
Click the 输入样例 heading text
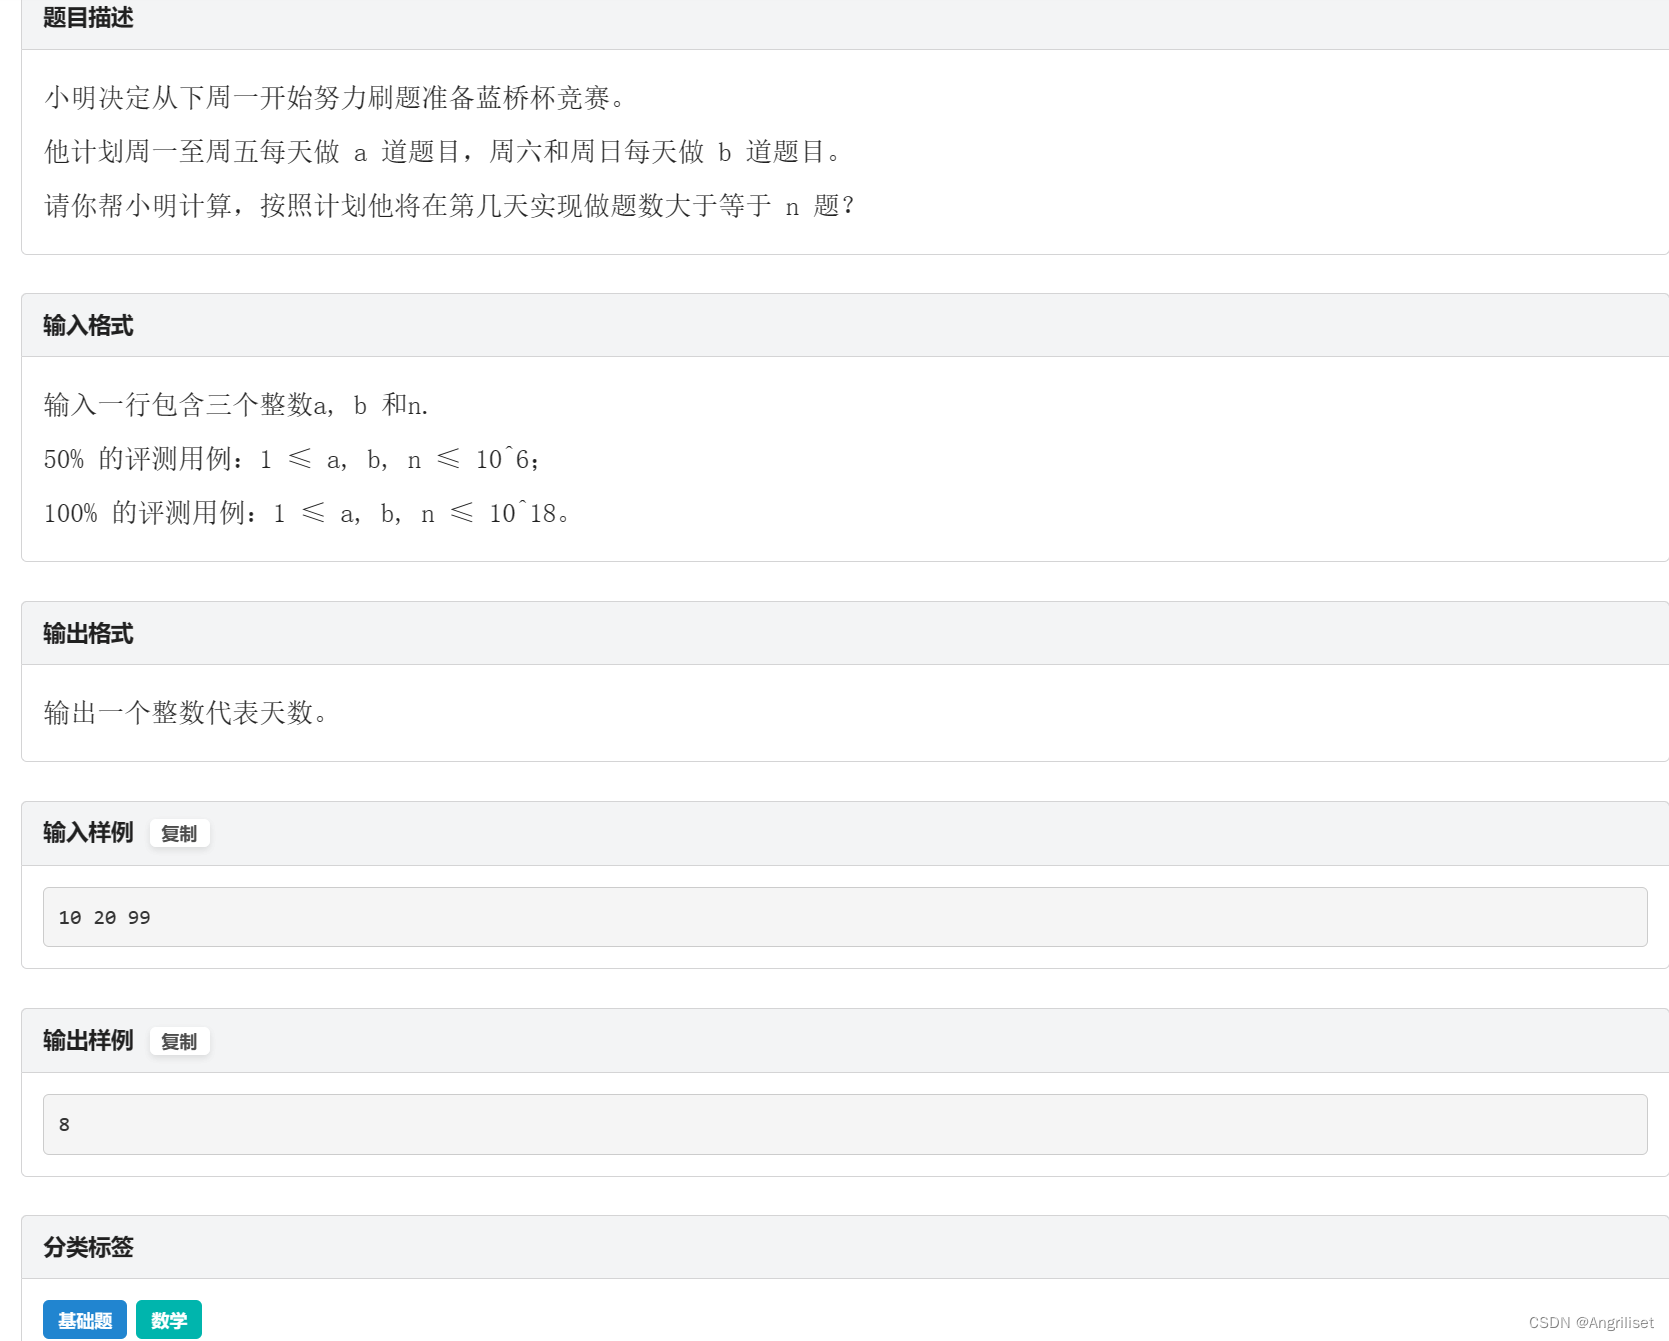[88, 832]
